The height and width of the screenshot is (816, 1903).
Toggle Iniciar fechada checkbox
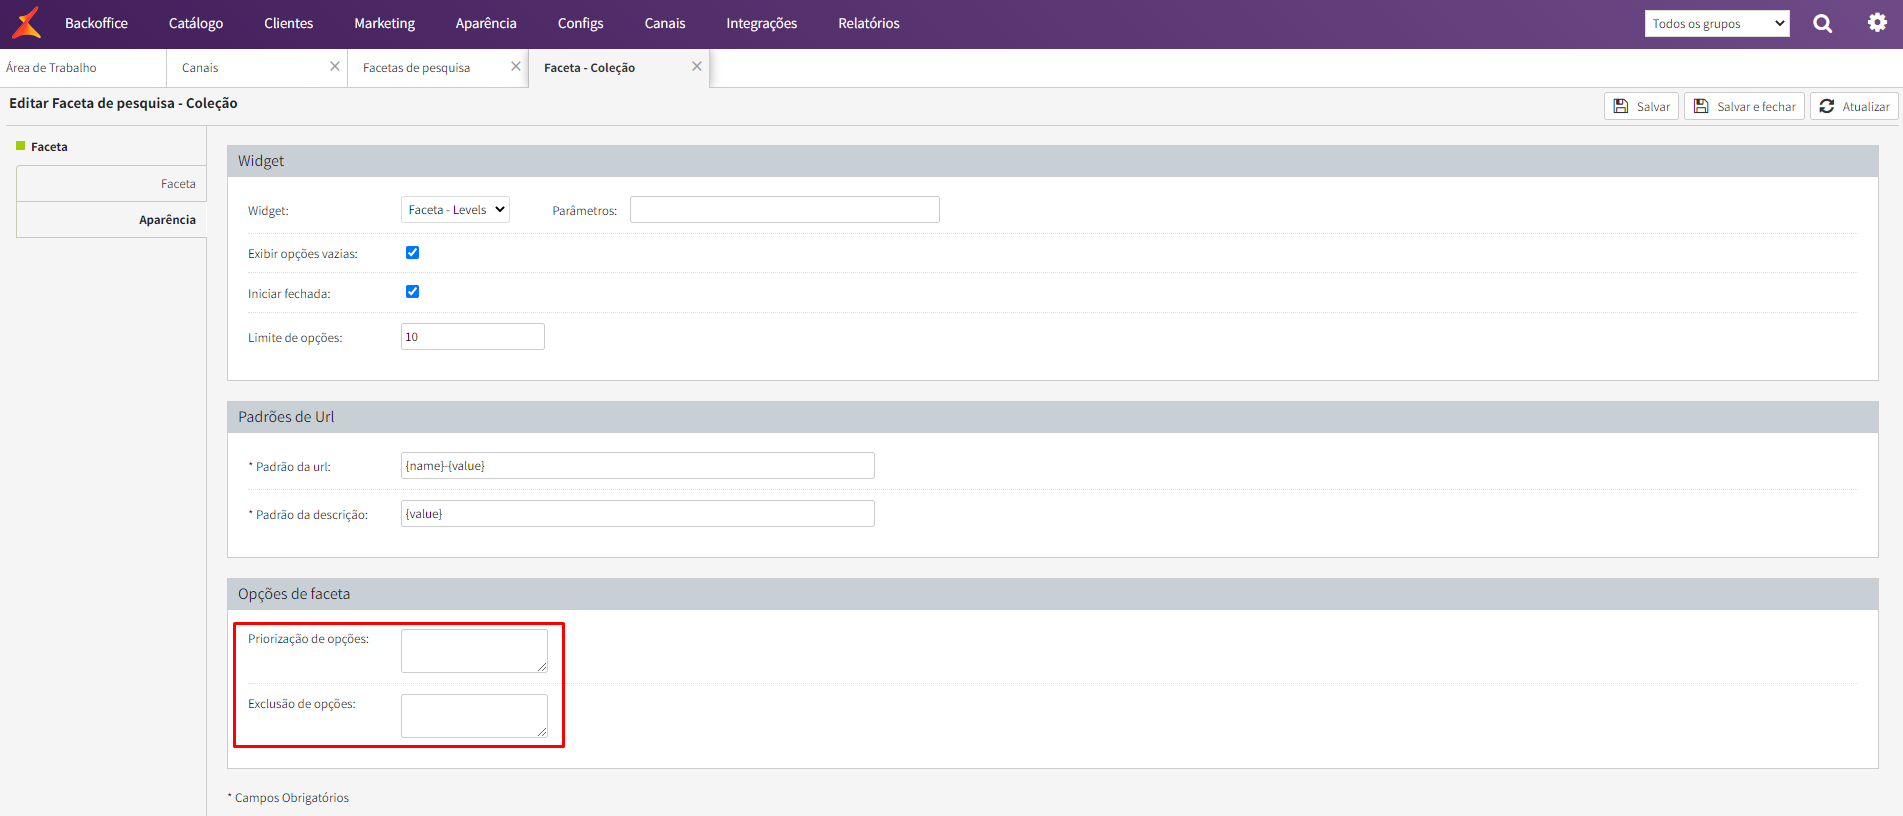click(412, 292)
